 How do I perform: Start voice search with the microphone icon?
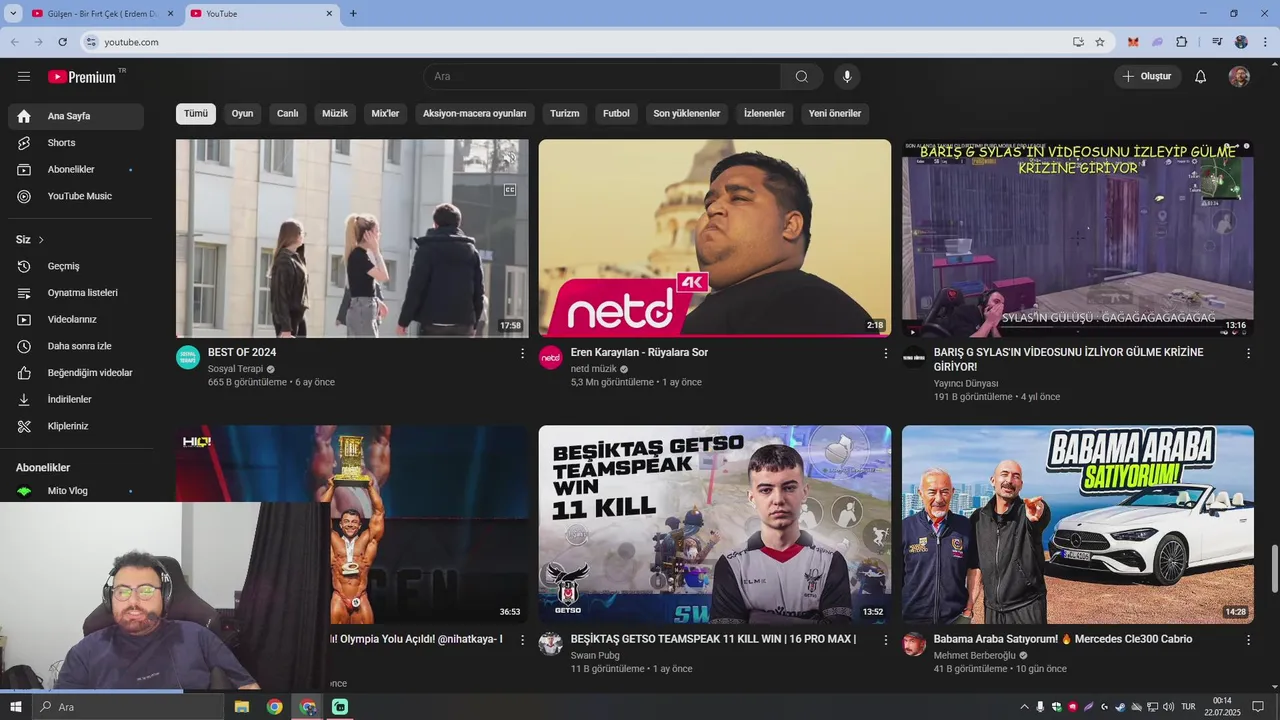847,77
